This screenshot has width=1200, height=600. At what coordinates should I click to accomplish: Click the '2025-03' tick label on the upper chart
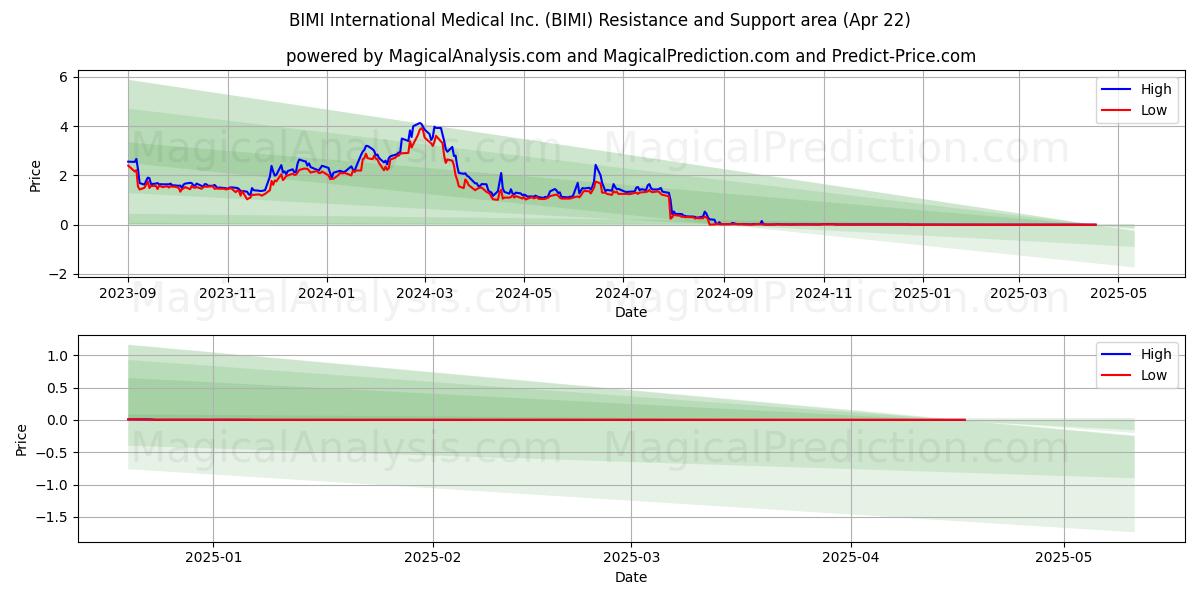tap(1019, 293)
